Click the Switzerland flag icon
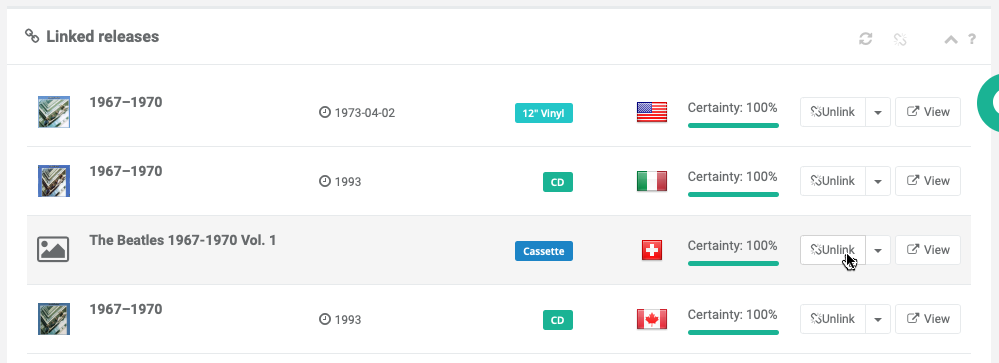Screen dimensions: 999x363 coord(652,250)
